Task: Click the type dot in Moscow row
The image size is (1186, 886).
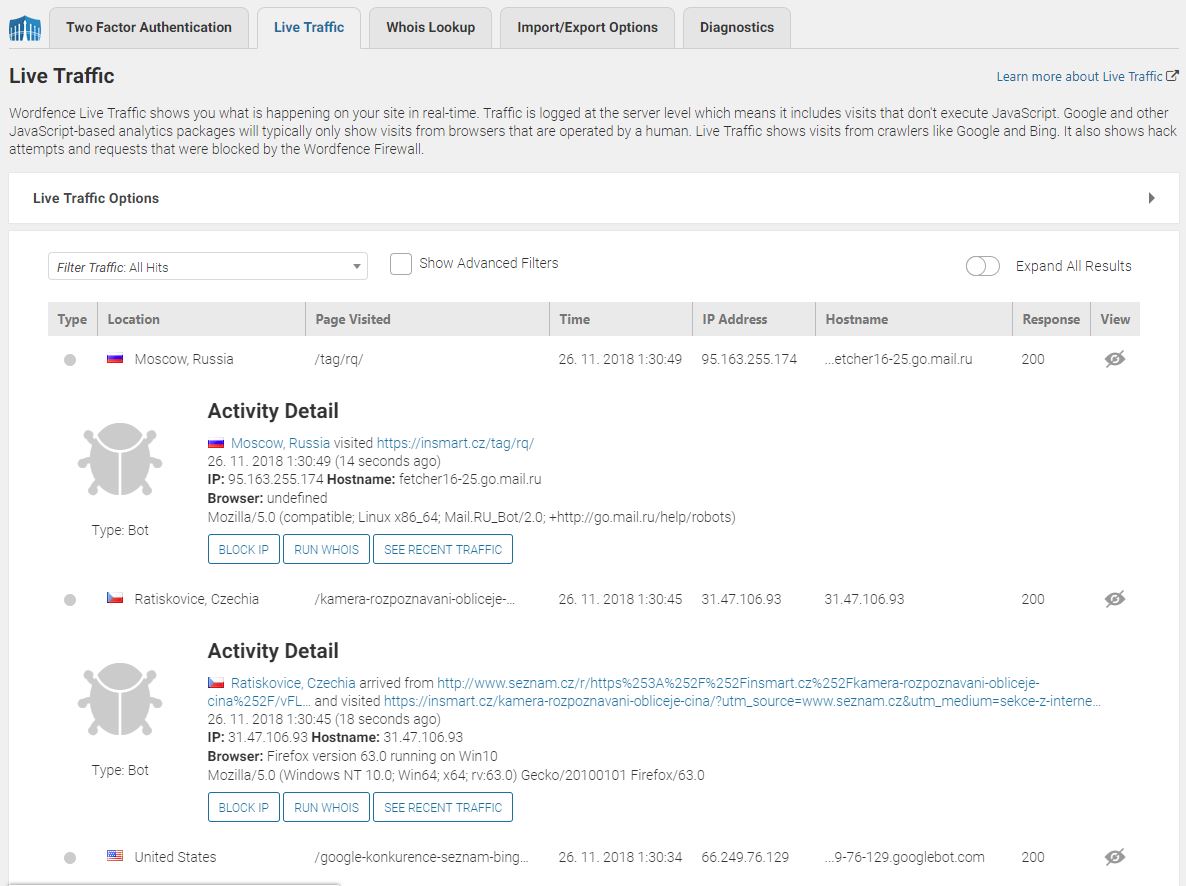Action: pos(70,360)
